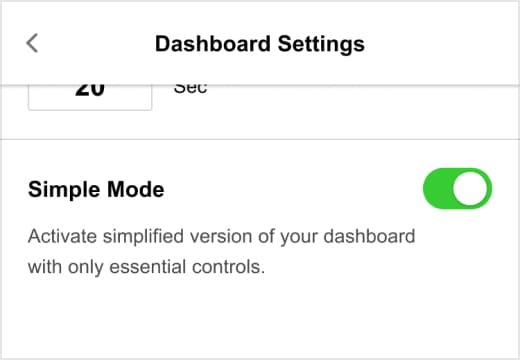Click the word 'Mode' in Simple Mode heading

point(136,189)
